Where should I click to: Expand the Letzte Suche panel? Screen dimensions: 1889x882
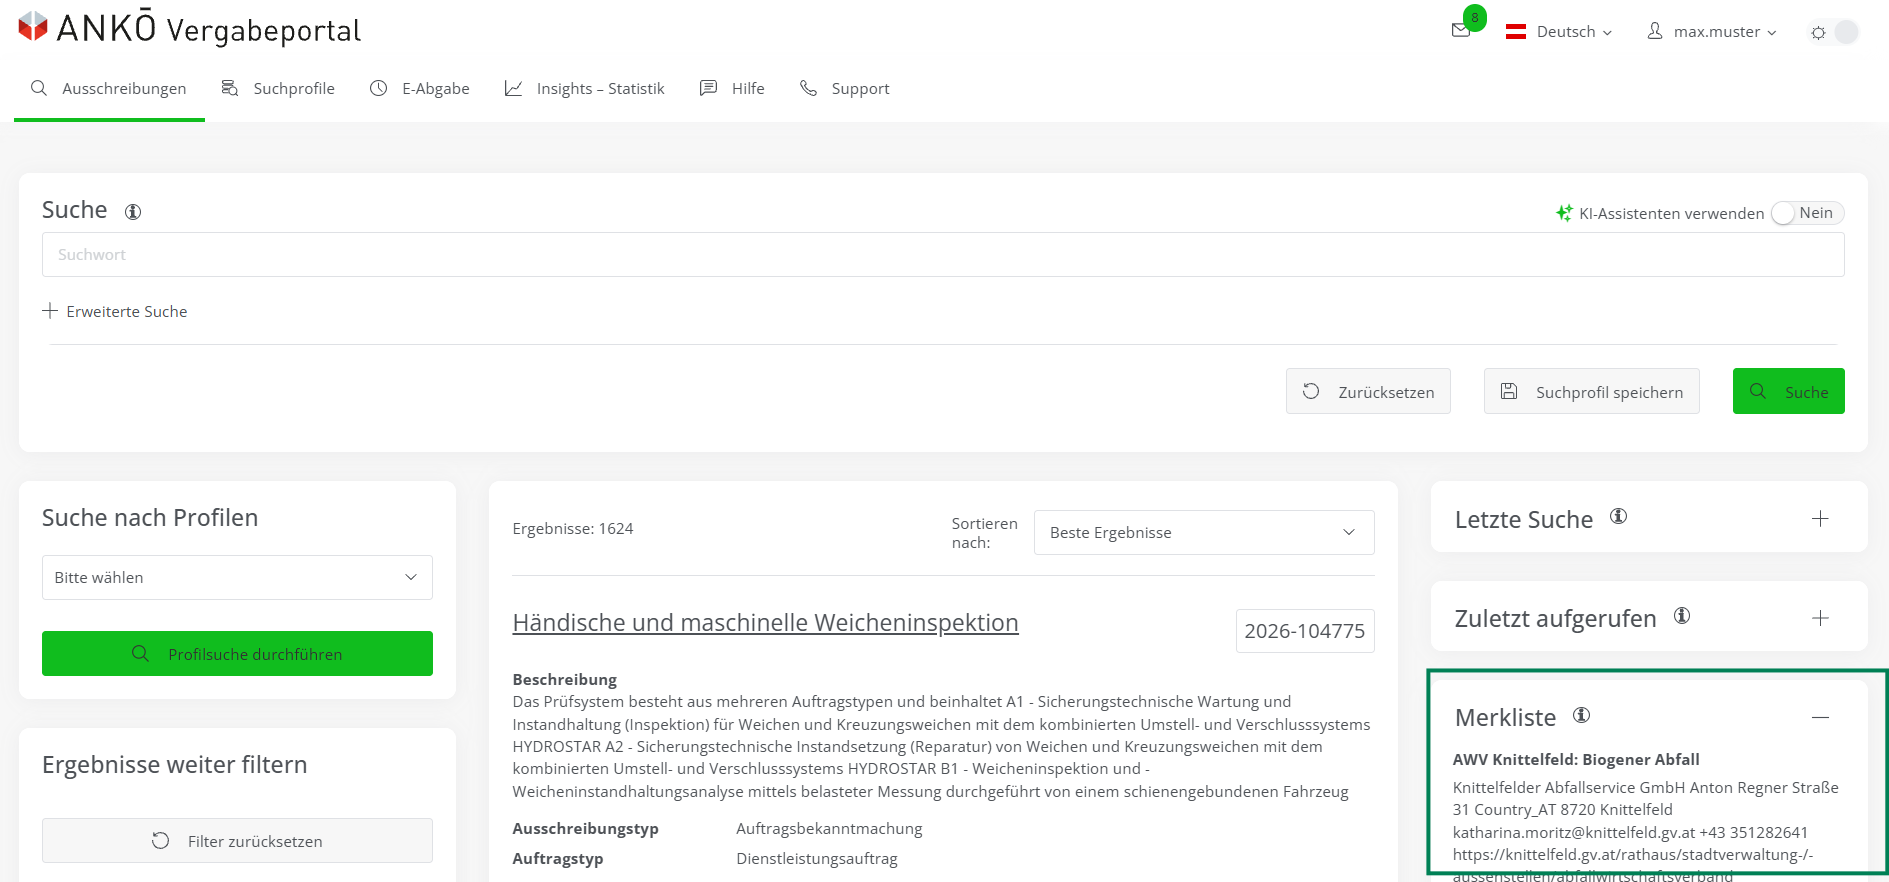pos(1820,518)
